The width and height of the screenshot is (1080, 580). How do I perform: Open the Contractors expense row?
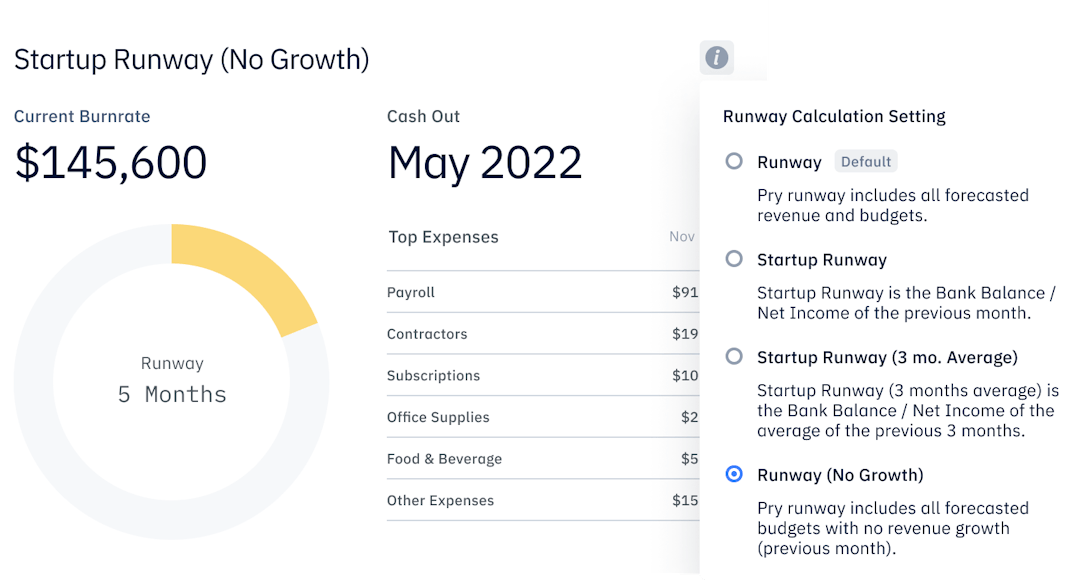(x=542, y=334)
